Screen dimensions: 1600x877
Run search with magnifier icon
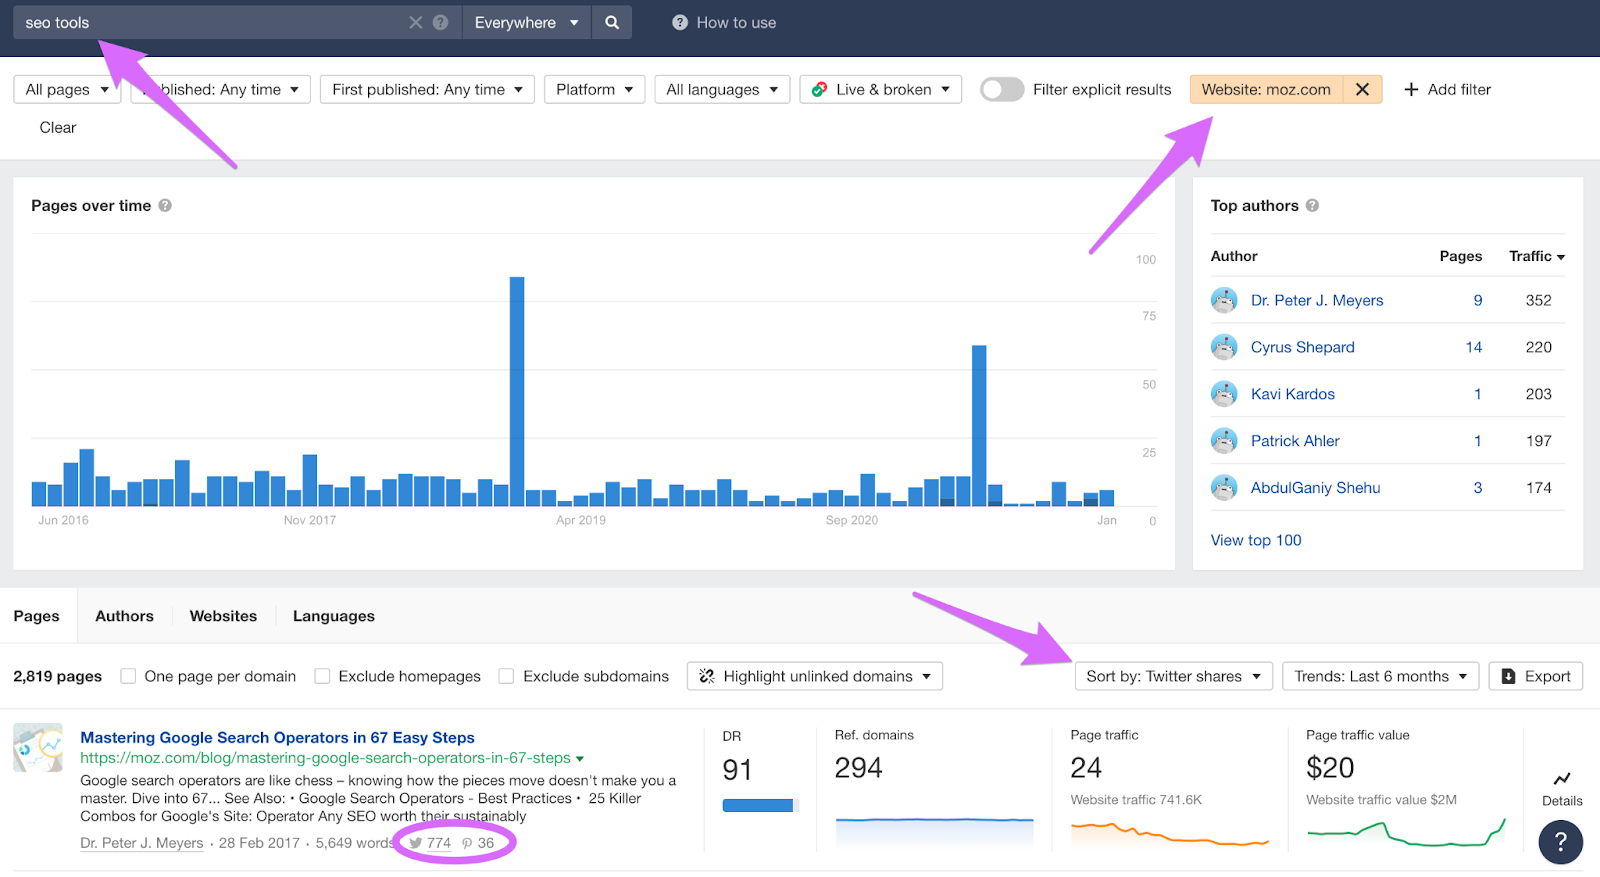click(x=612, y=22)
